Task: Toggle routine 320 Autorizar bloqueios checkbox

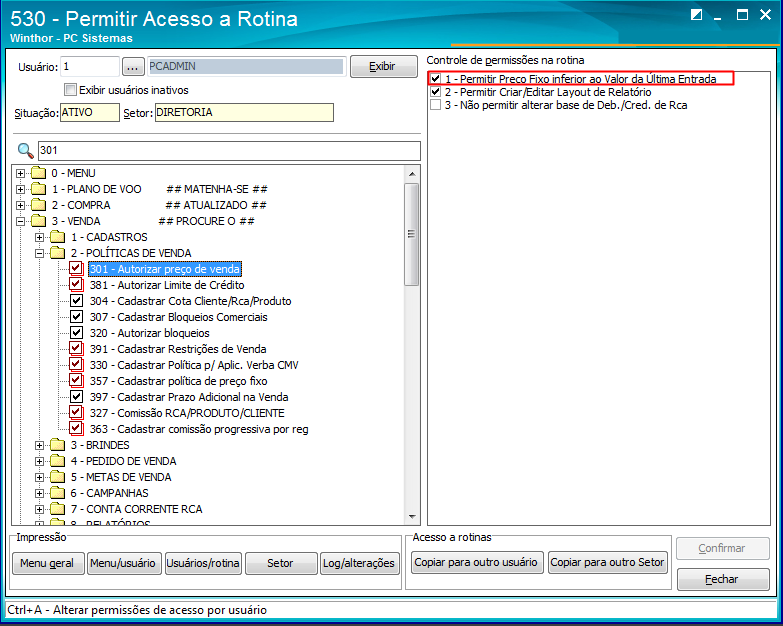Action: click(x=76, y=333)
